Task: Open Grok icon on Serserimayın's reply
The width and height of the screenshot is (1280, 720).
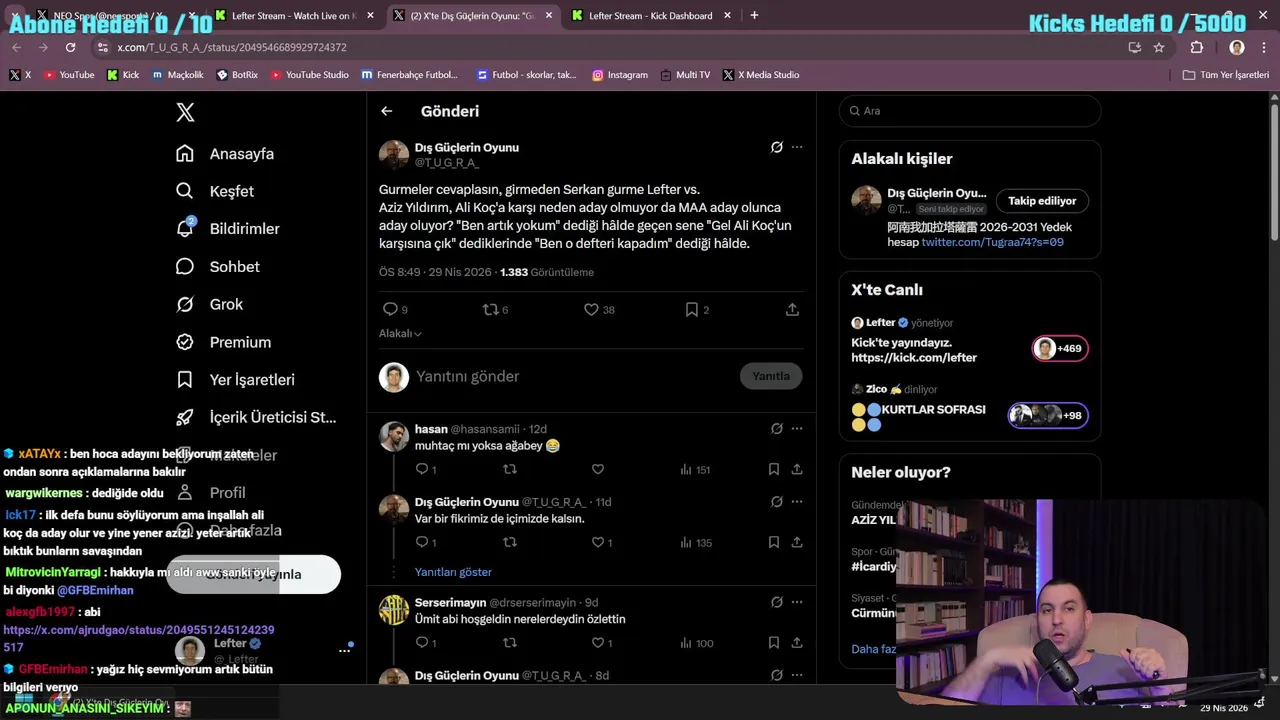Action: (x=776, y=602)
